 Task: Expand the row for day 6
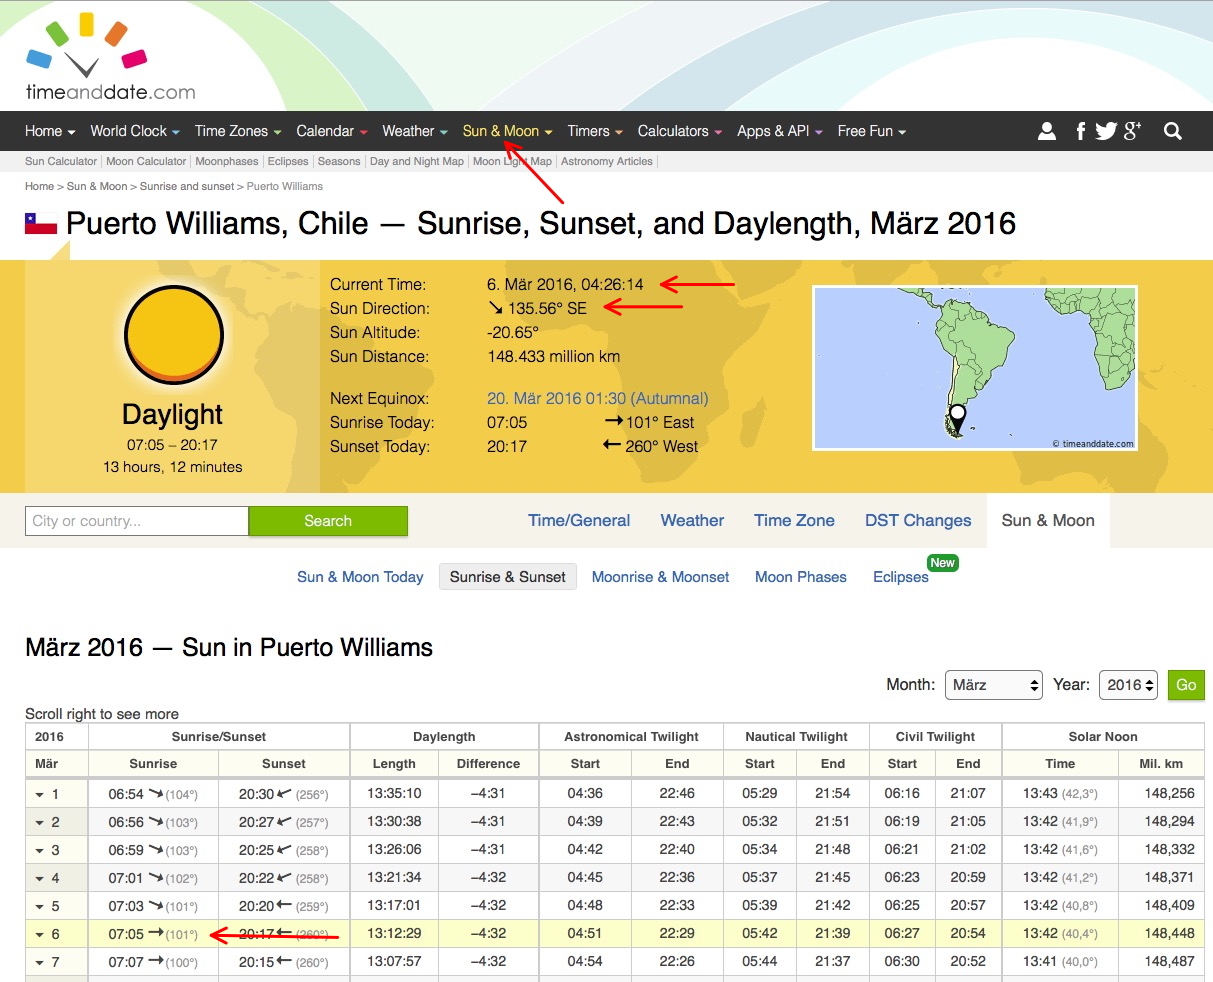click(41, 934)
